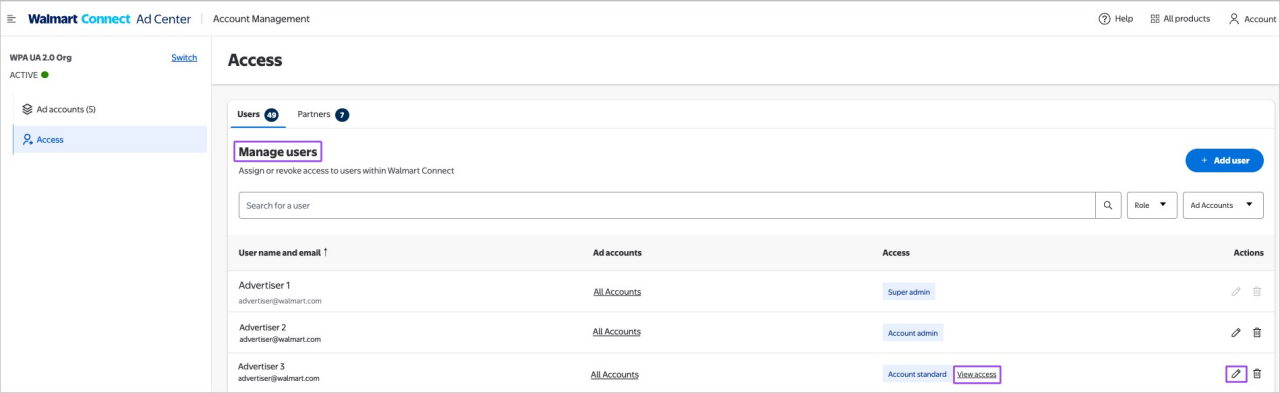The height and width of the screenshot is (393, 1280).
Task: Open All Accounts link for Advertiser 1
Action: (x=617, y=292)
